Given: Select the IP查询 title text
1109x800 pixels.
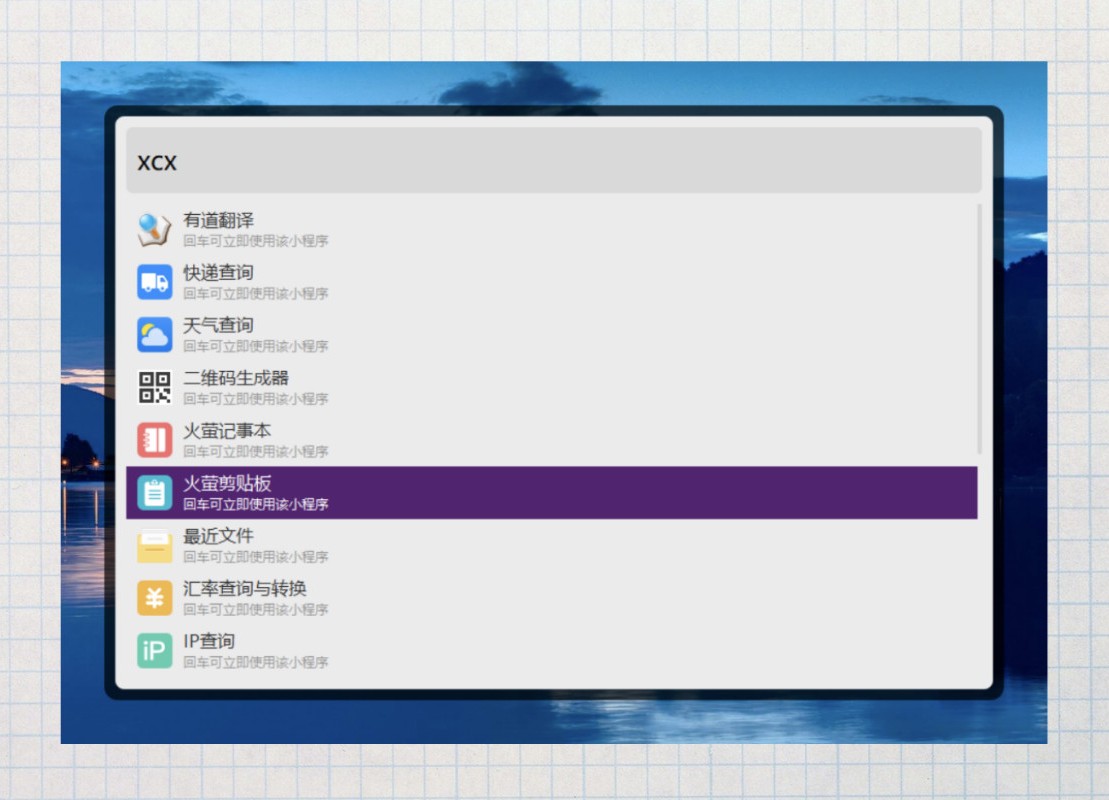Looking at the screenshot, I should click(x=209, y=642).
